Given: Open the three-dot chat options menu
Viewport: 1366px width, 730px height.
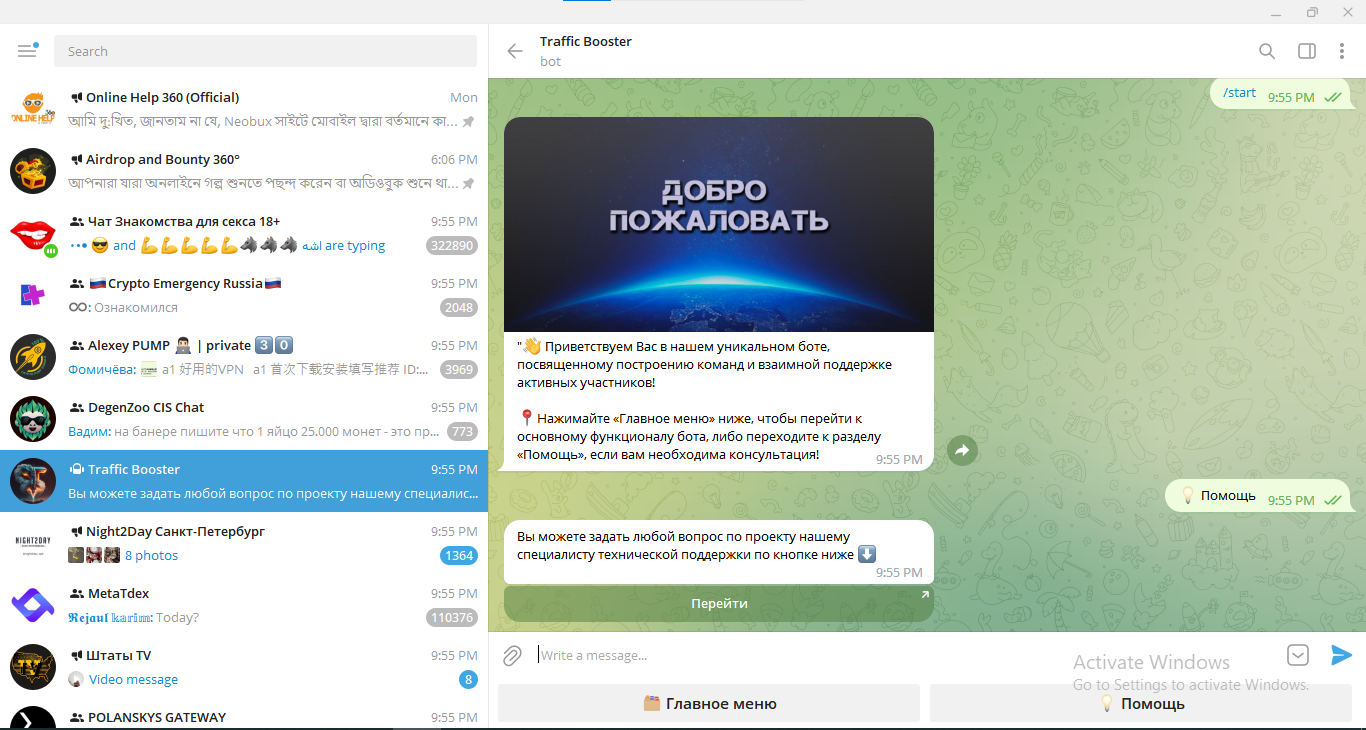Looking at the screenshot, I should (1342, 51).
